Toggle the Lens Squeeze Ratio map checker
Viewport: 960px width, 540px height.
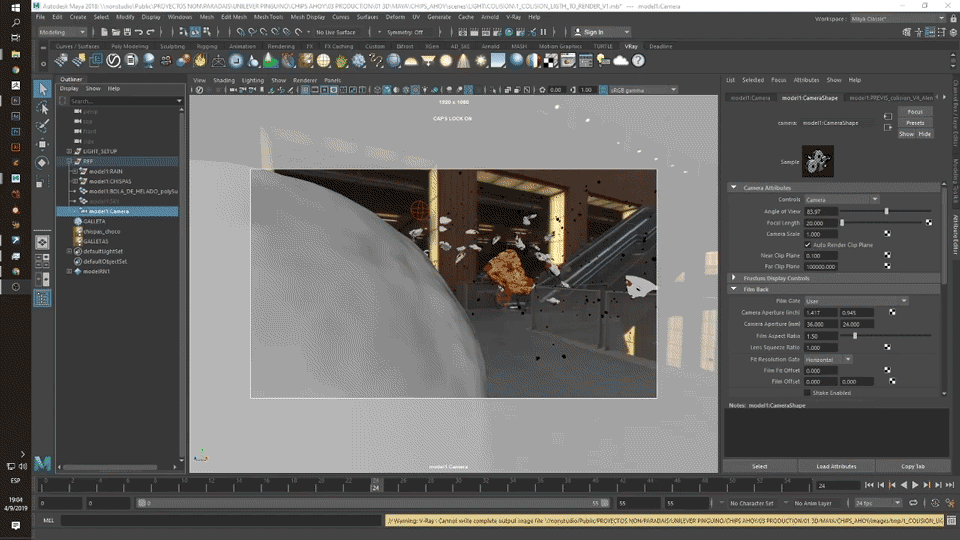pos(887,347)
